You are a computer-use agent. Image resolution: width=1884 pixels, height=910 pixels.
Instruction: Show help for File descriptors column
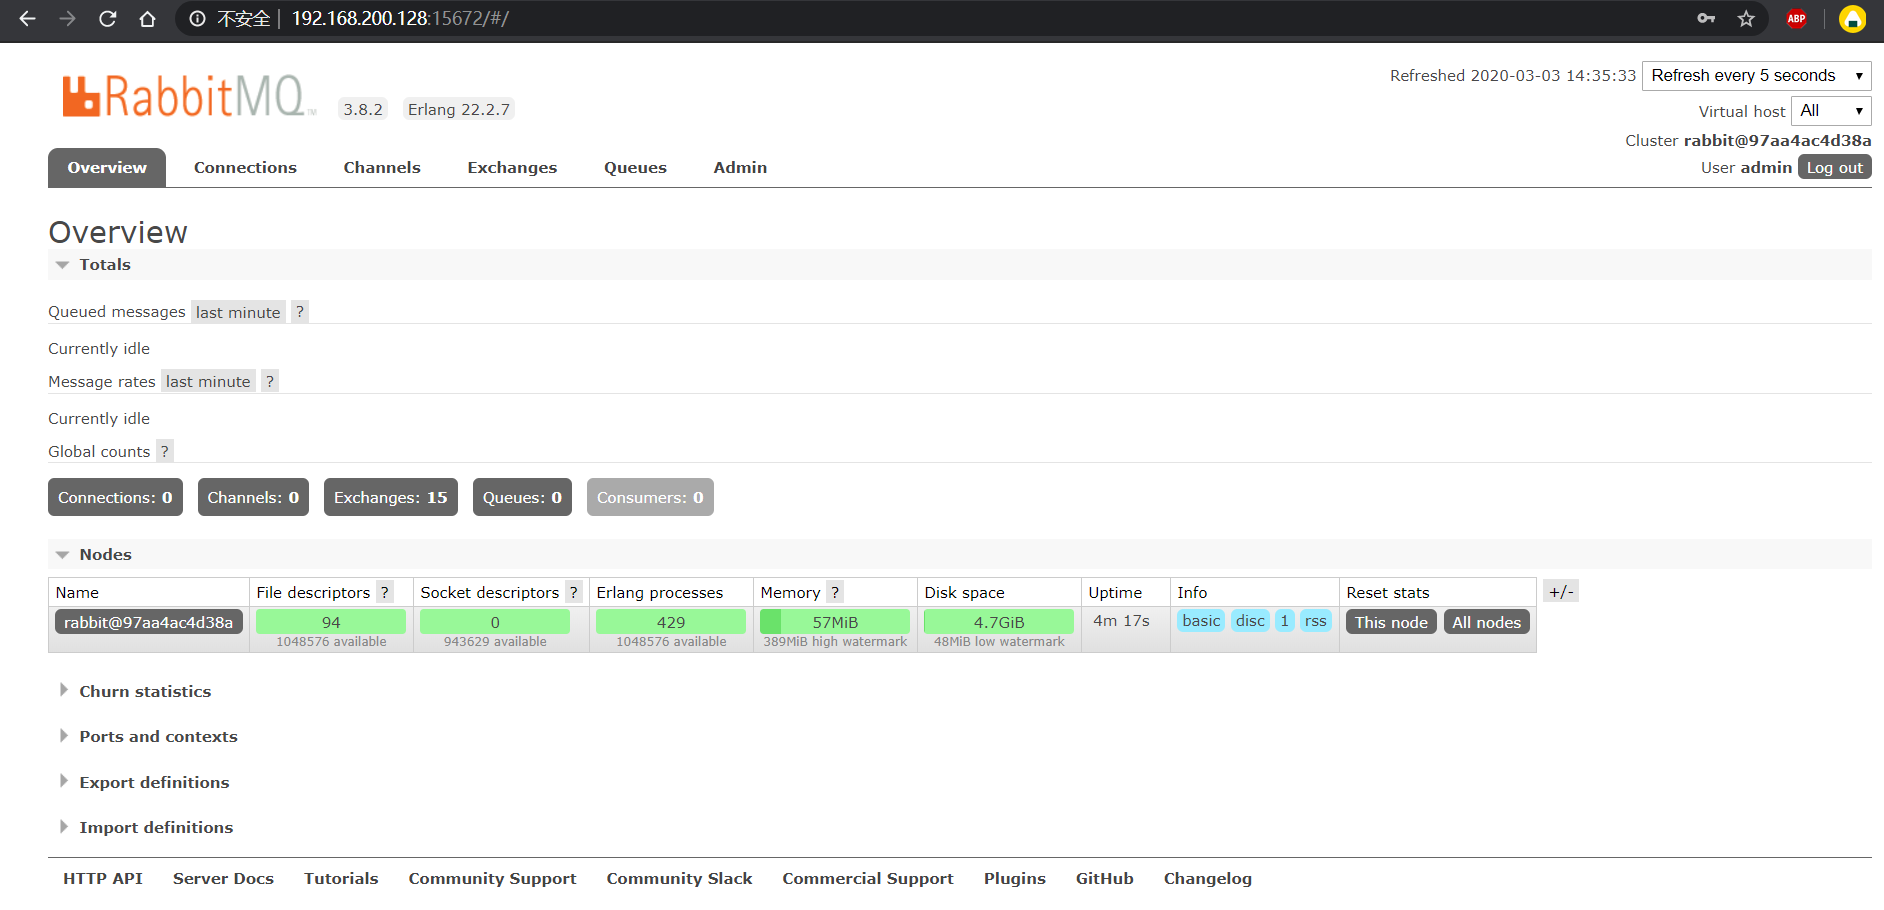[x=384, y=593]
